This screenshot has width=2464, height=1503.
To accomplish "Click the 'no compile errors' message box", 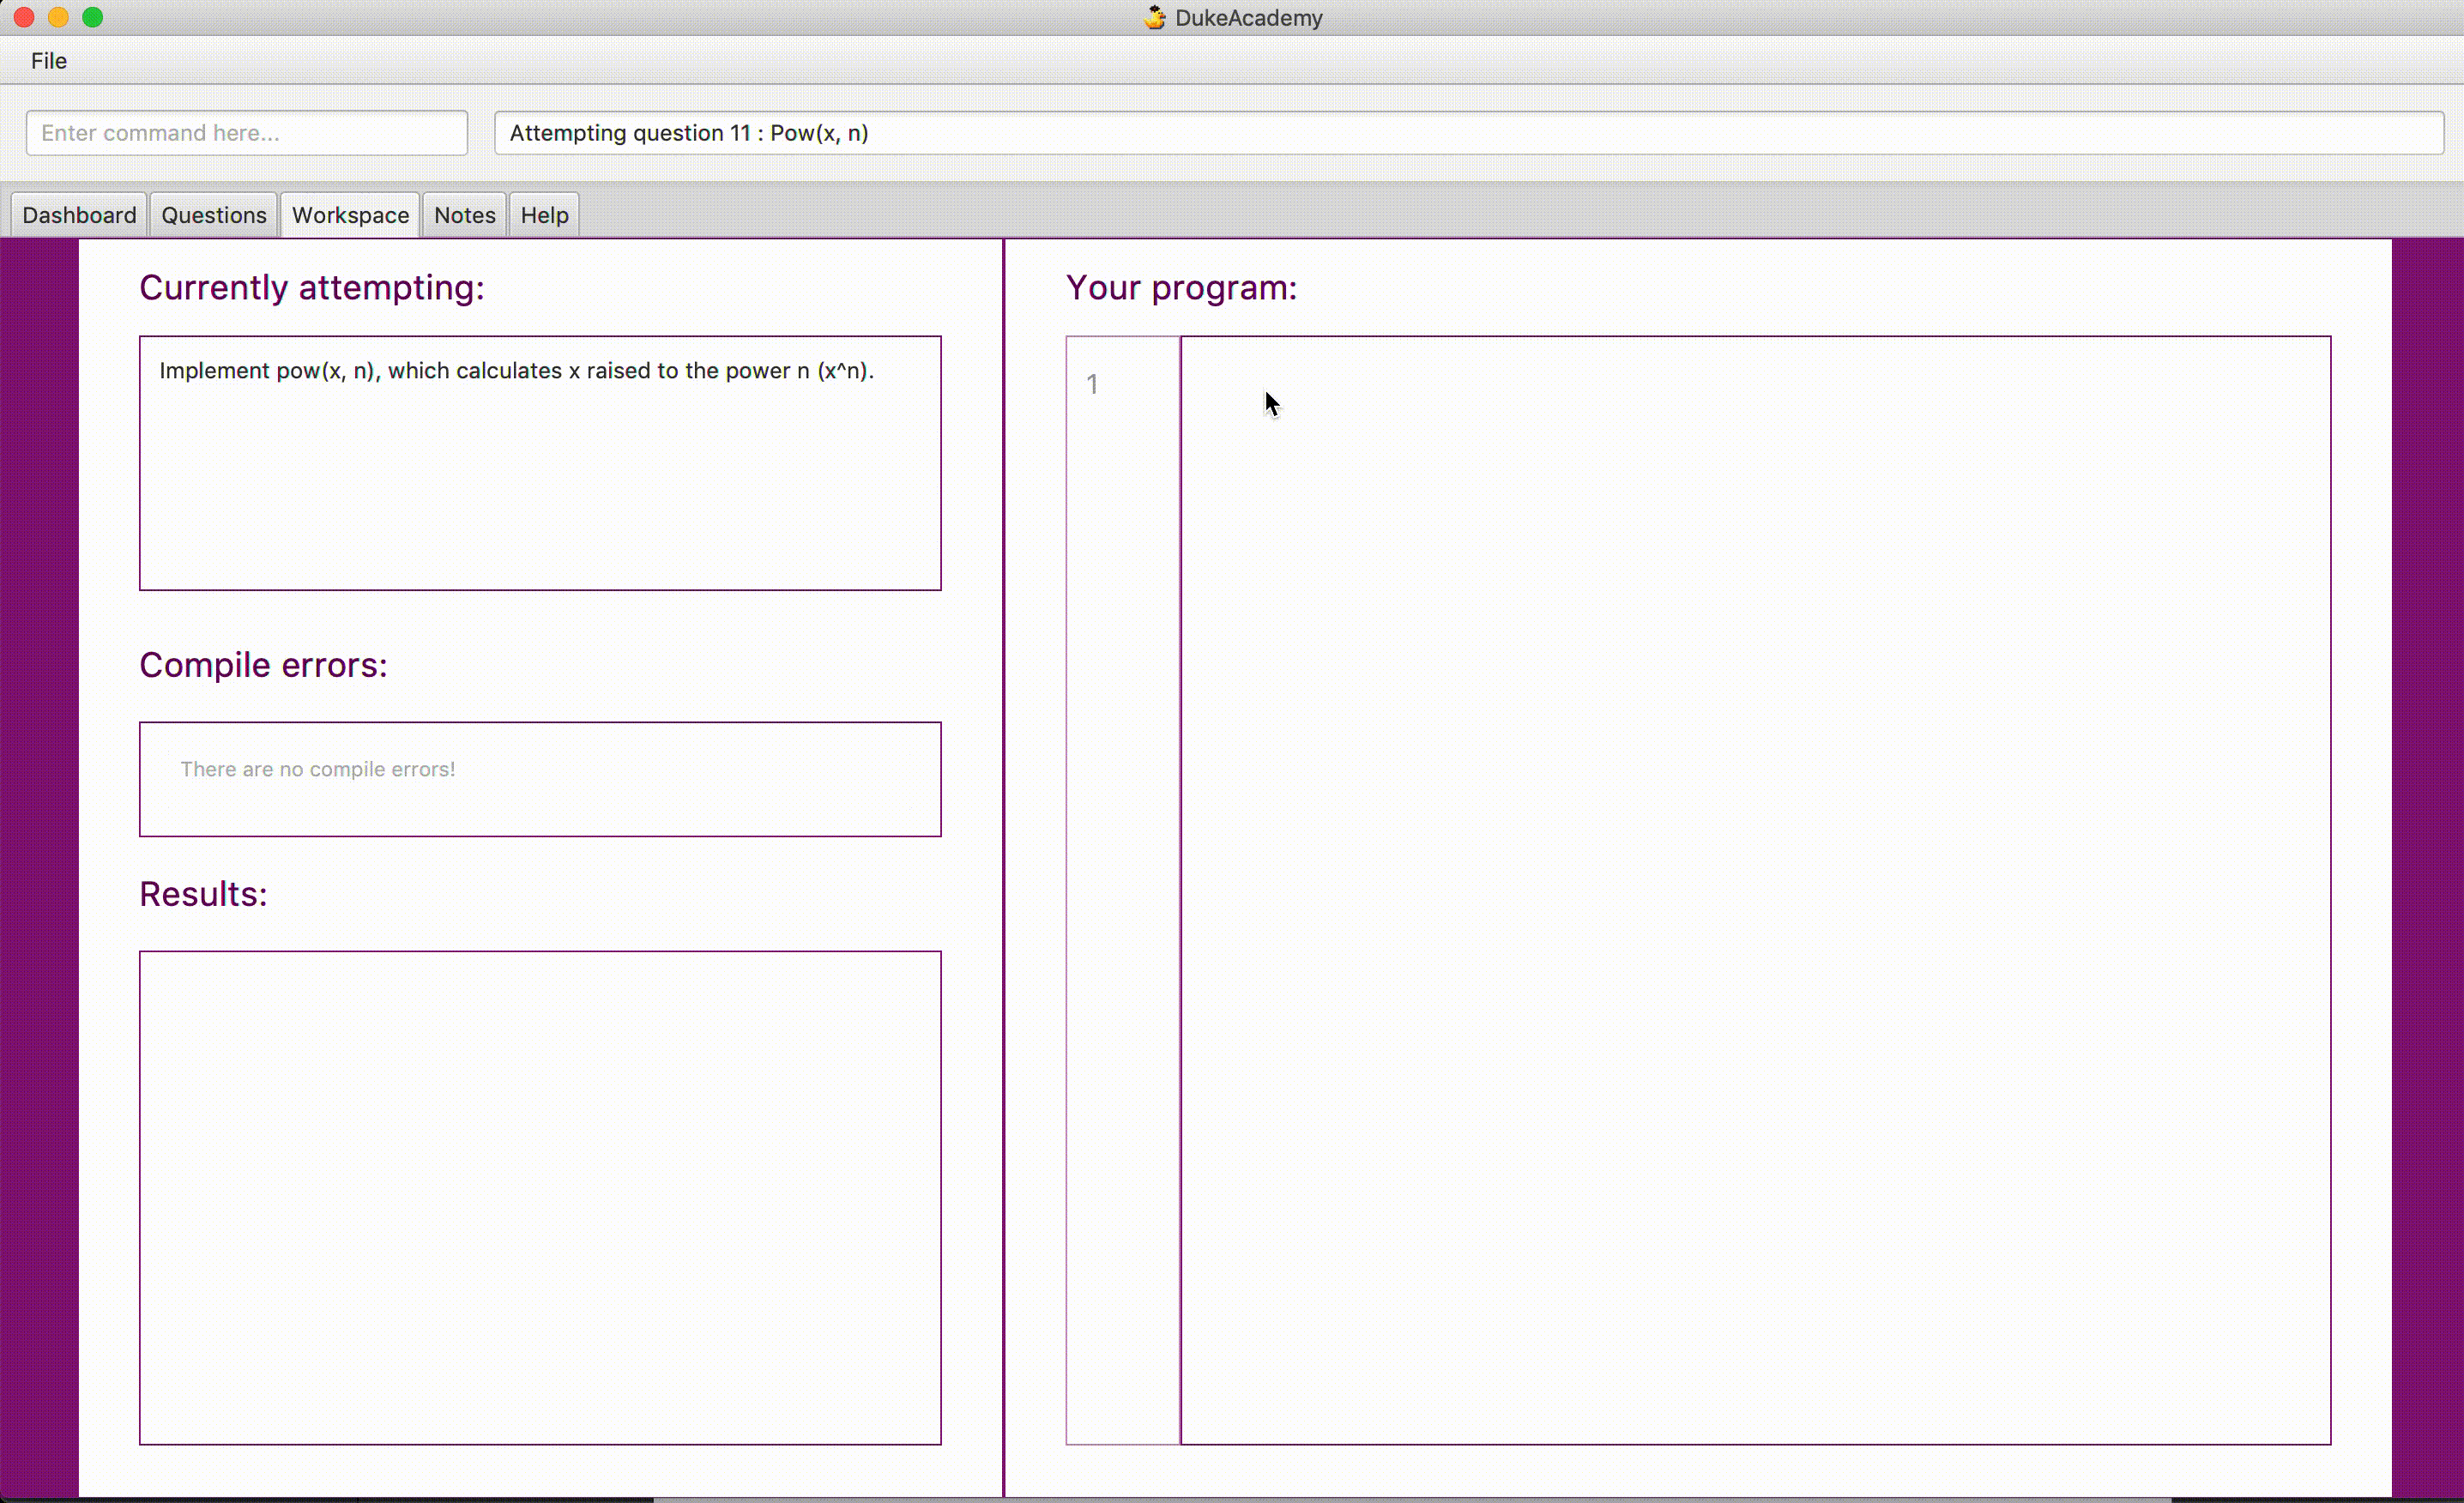I will coord(540,778).
